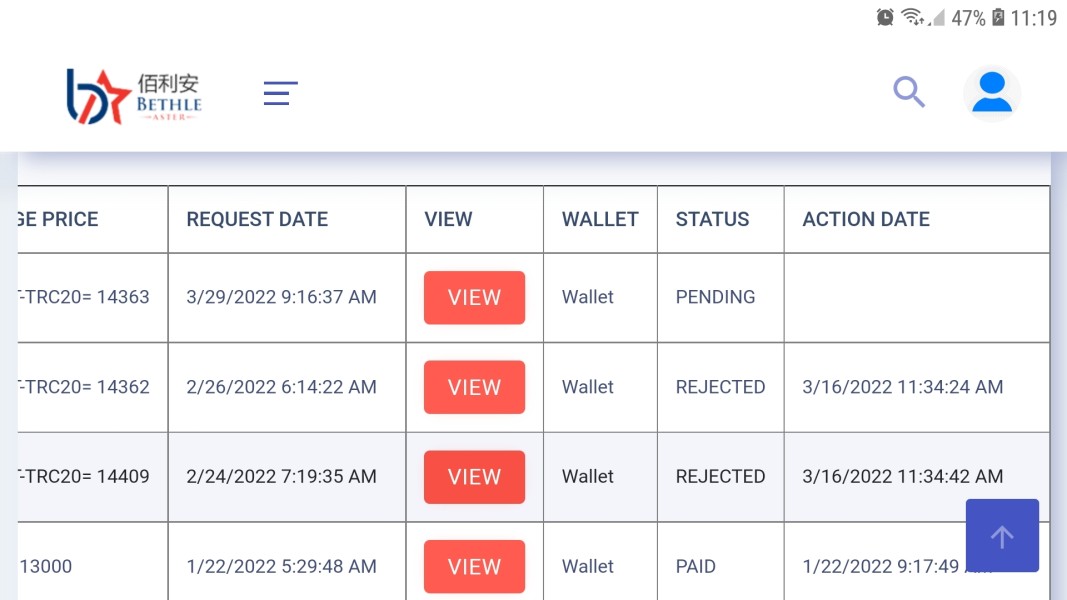Select the REQUEST DATE column header
1067x600 pixels.
[257, 219]
